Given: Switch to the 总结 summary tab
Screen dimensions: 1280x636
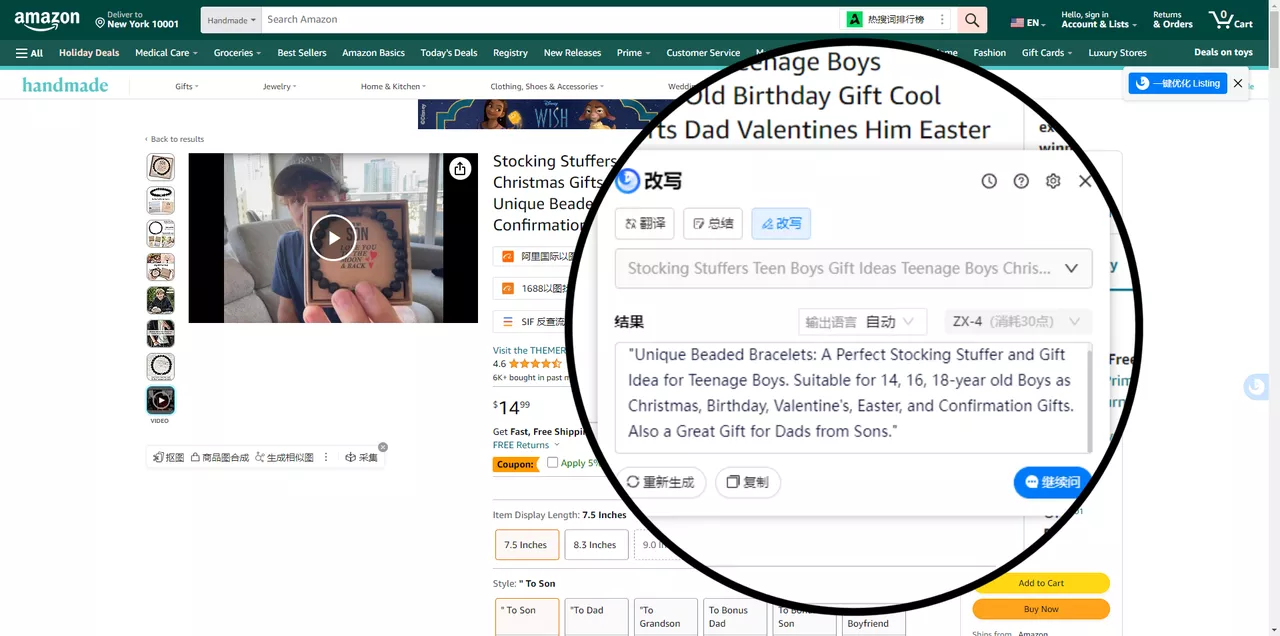Looking at the screenshot, I should tap(713, 224).
